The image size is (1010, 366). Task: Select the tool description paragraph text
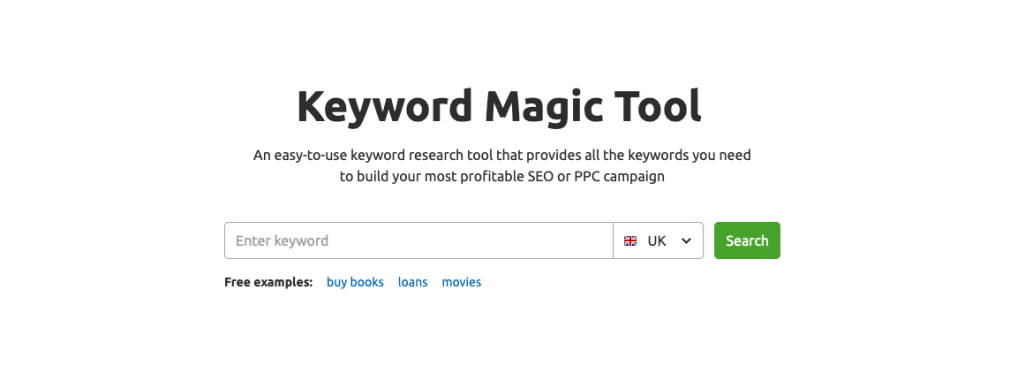[502, 166]
